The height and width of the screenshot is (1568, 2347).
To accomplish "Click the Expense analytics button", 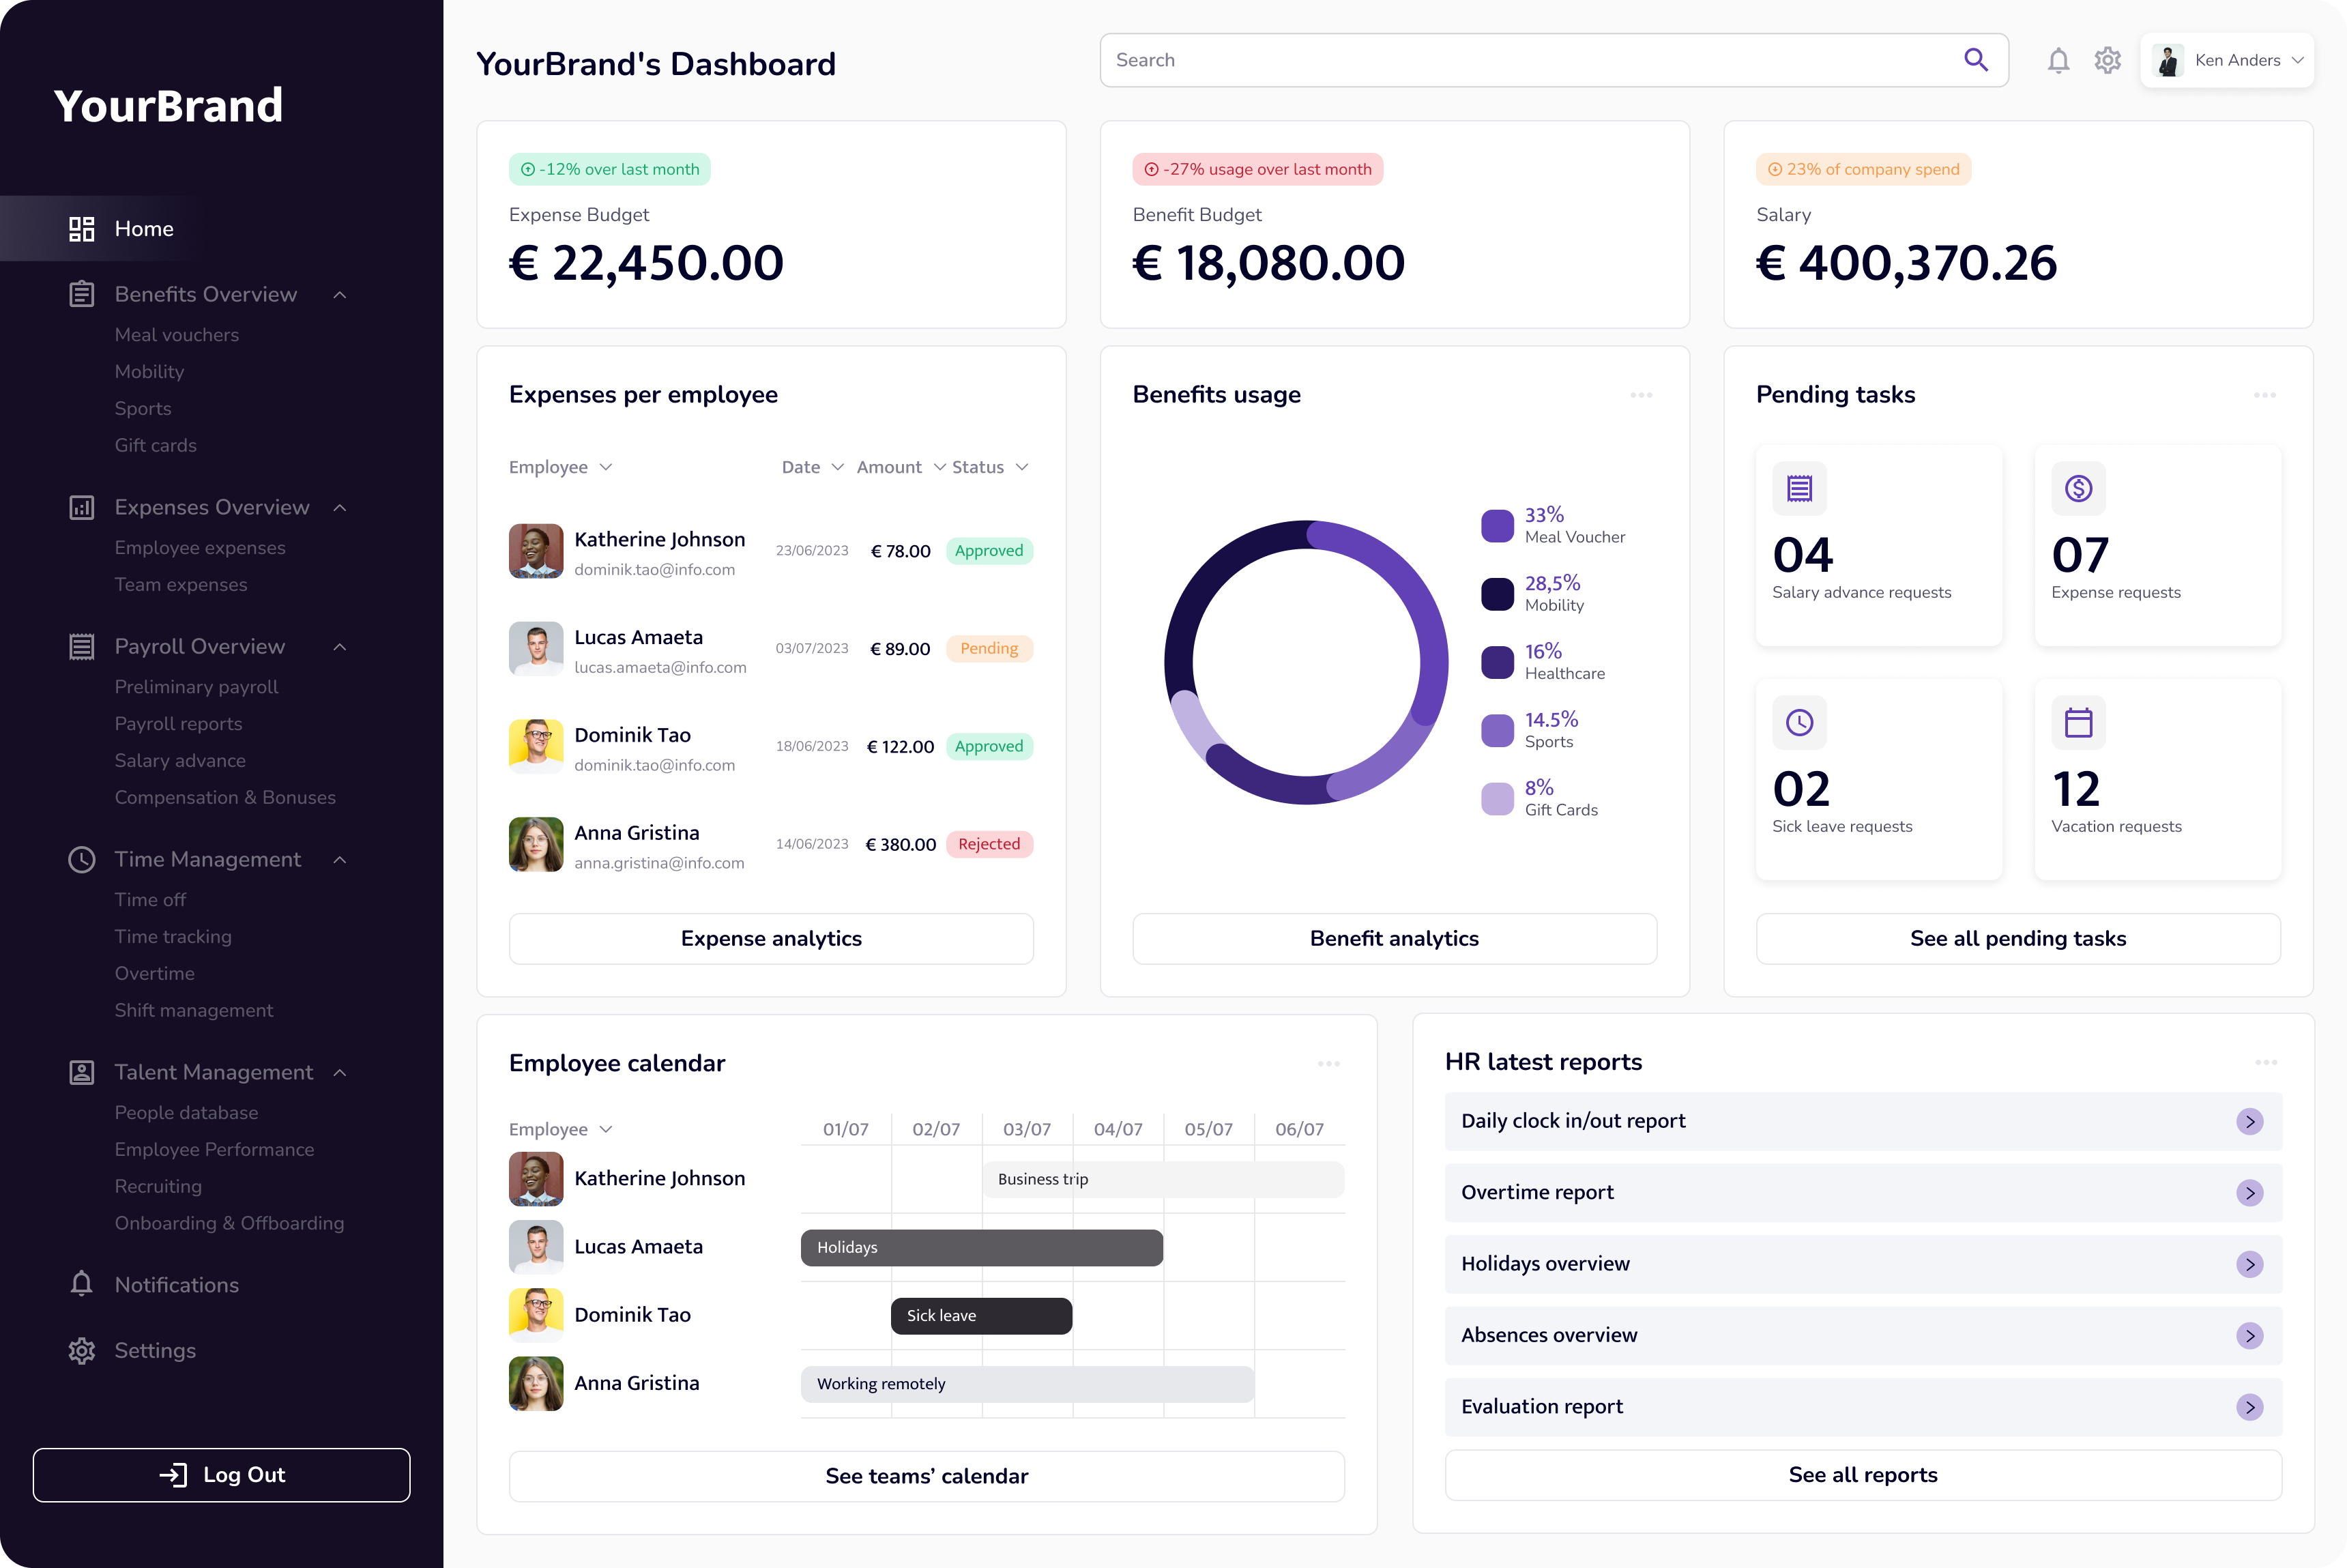I will 771,938.
